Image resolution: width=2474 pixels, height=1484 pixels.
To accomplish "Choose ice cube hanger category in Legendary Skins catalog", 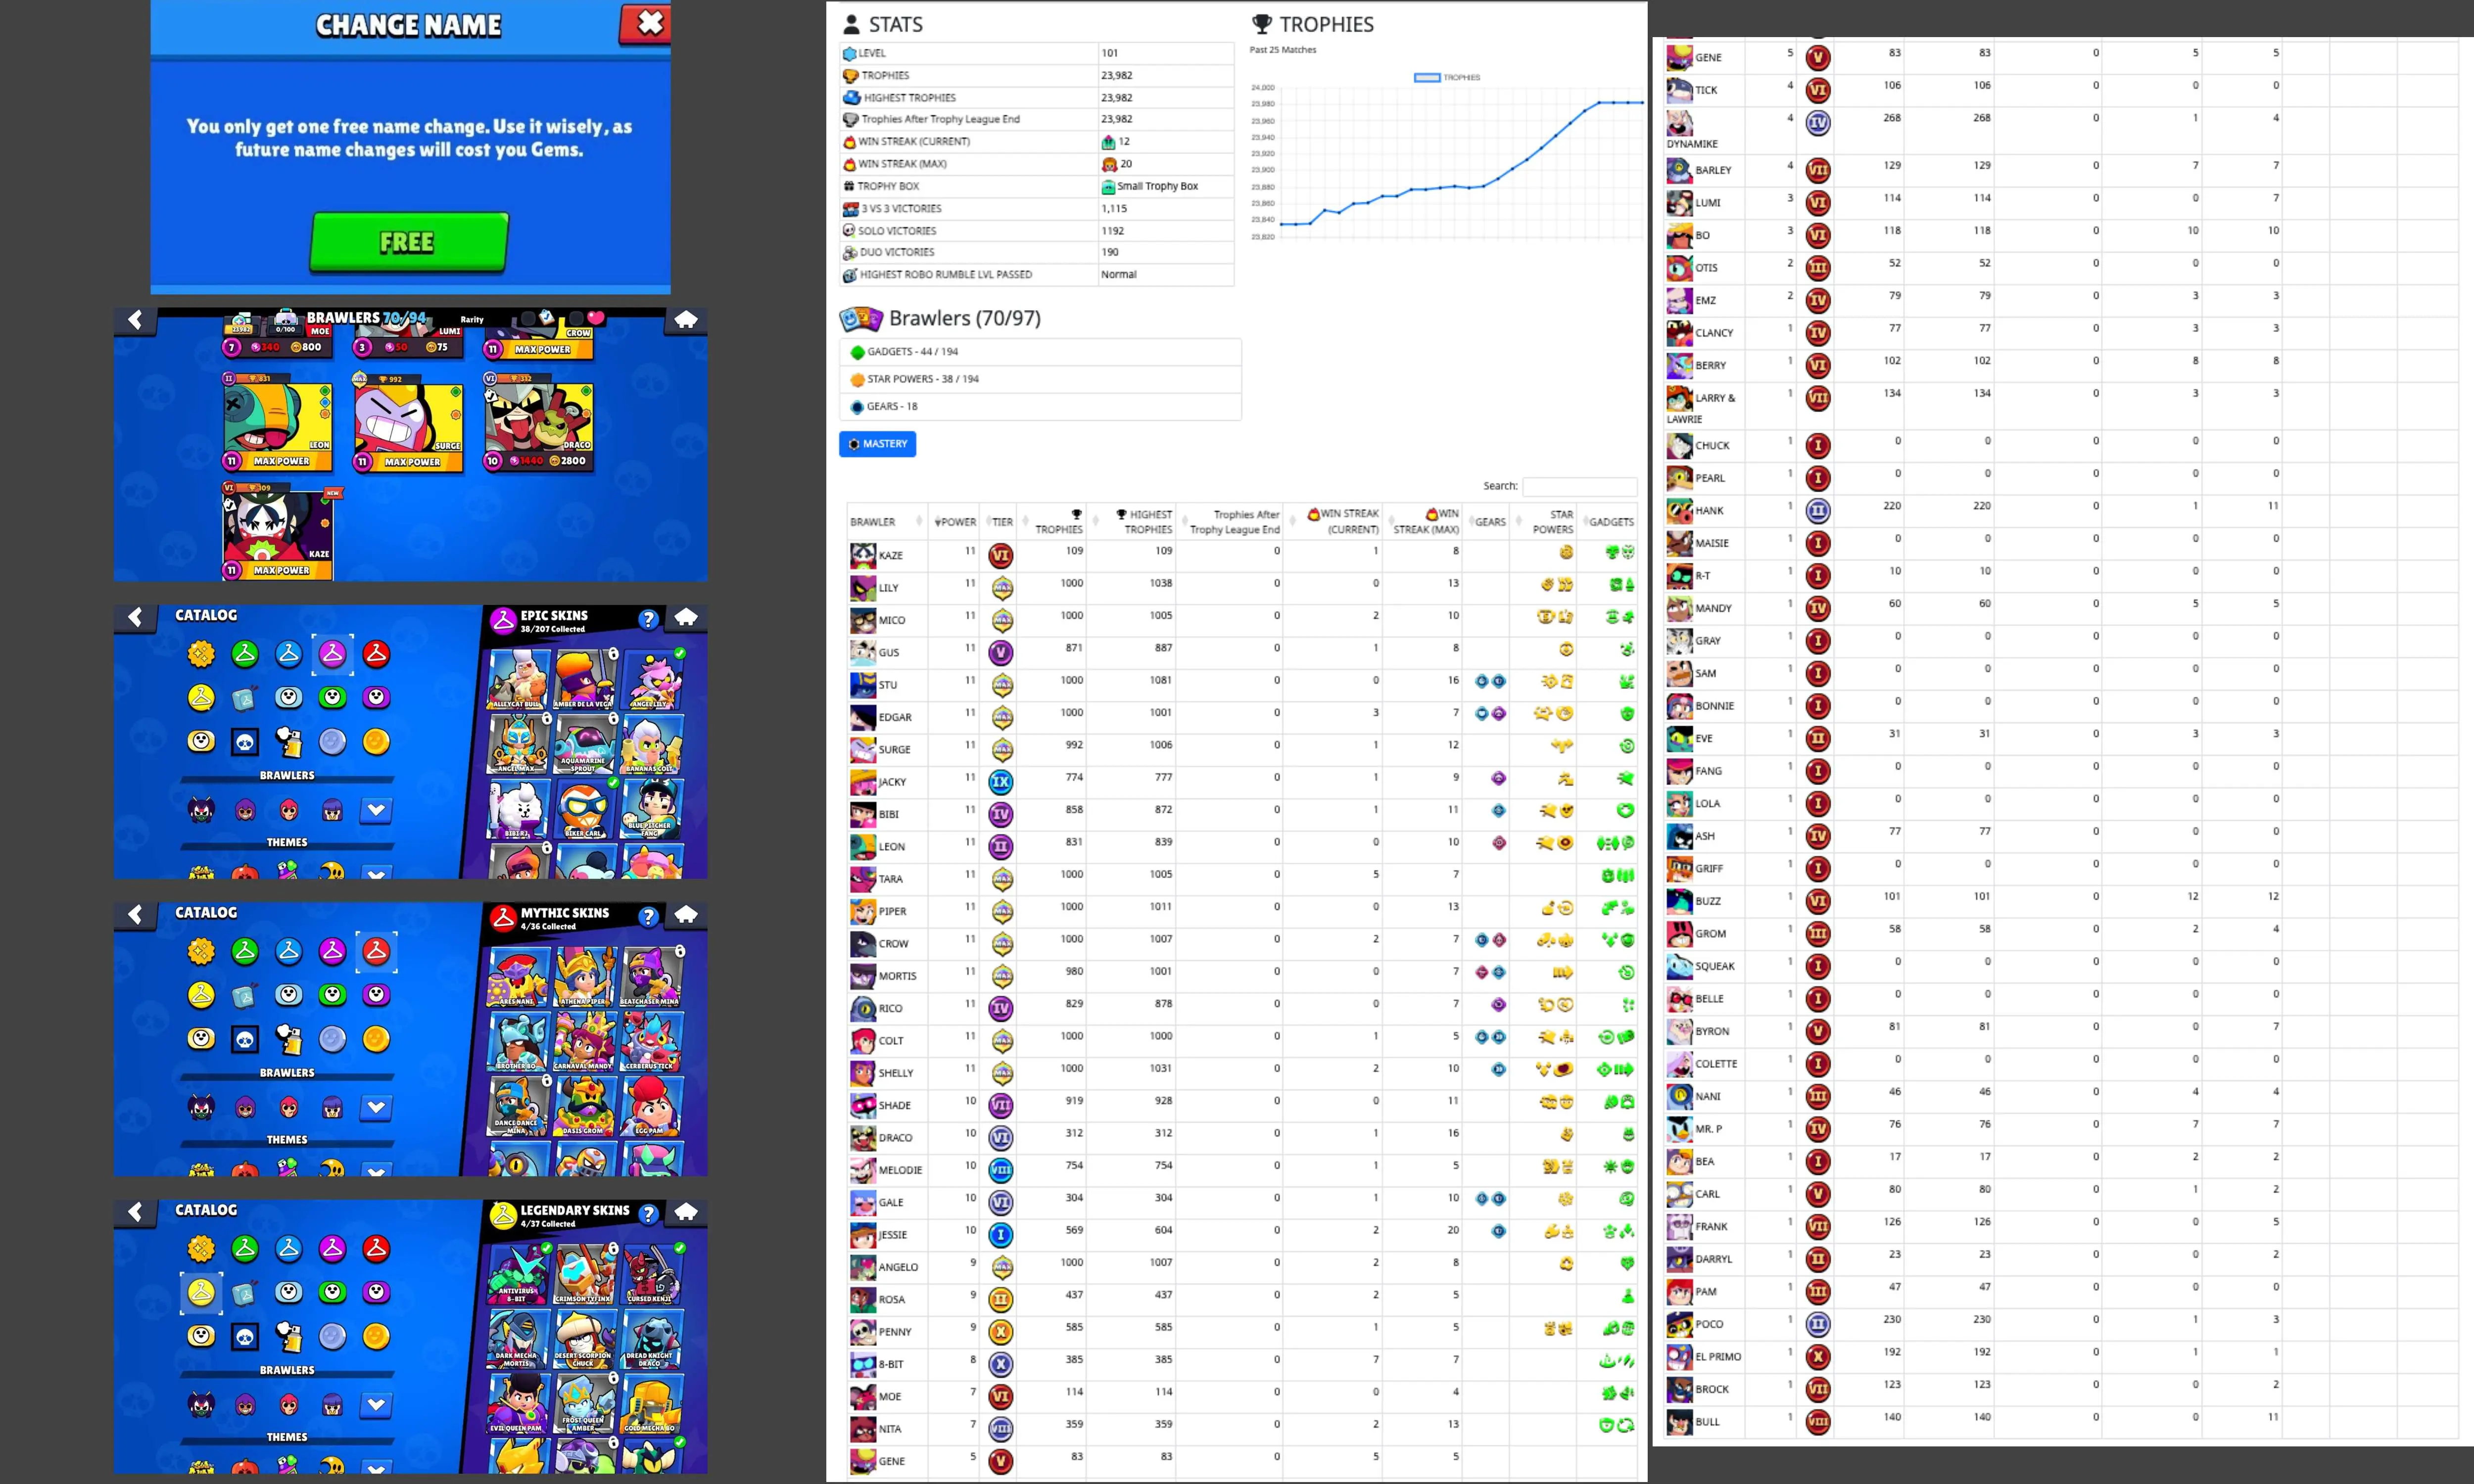I will [x=245, y=1292].
